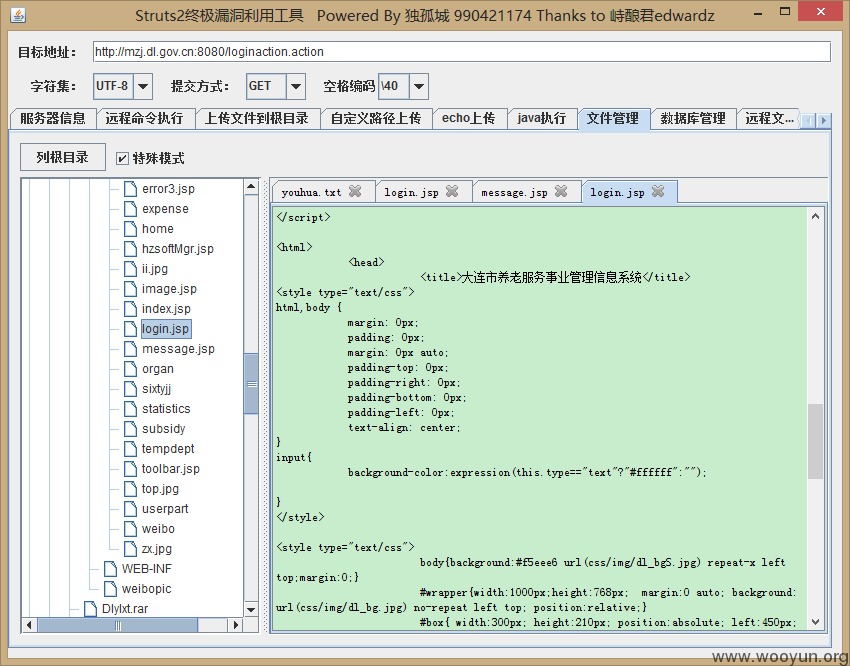
Task: Switch to the 服务器信息 tab
Action: pos(53,119)
